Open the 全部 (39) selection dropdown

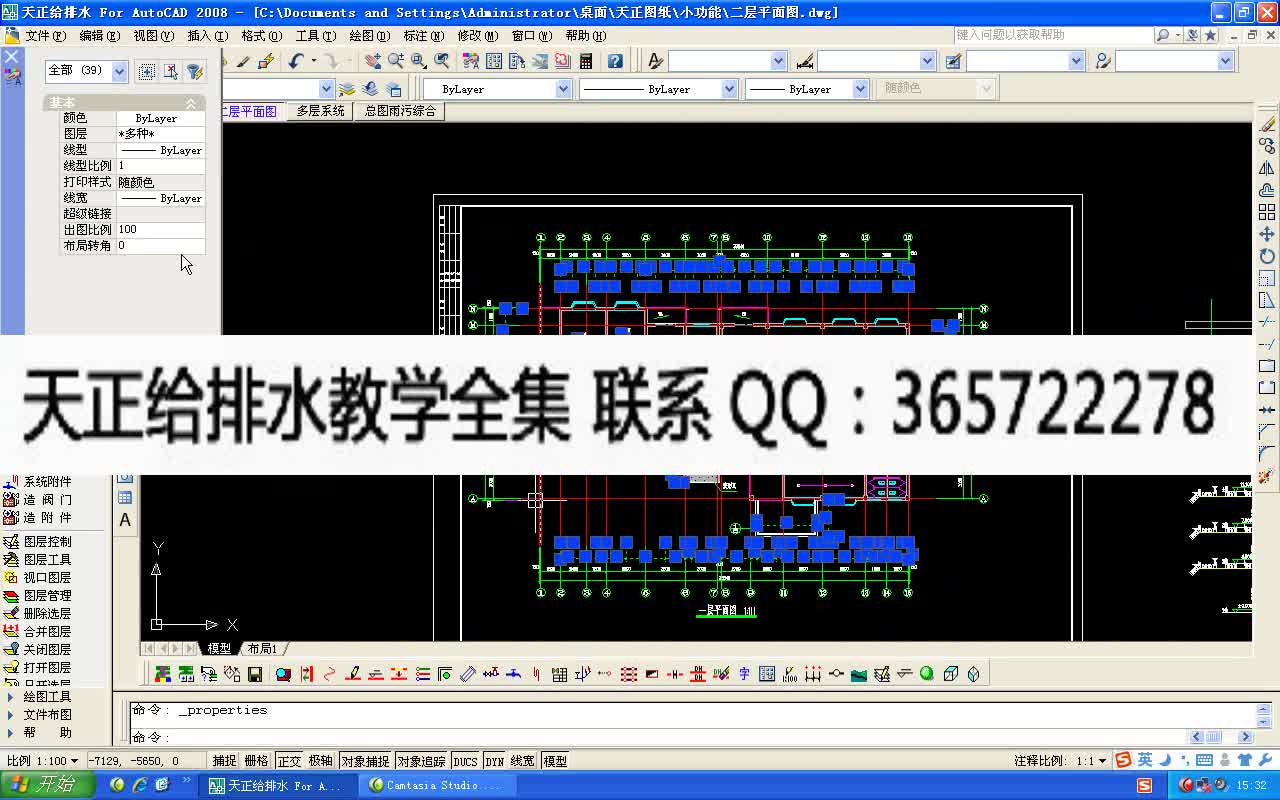tap(118, 71)
